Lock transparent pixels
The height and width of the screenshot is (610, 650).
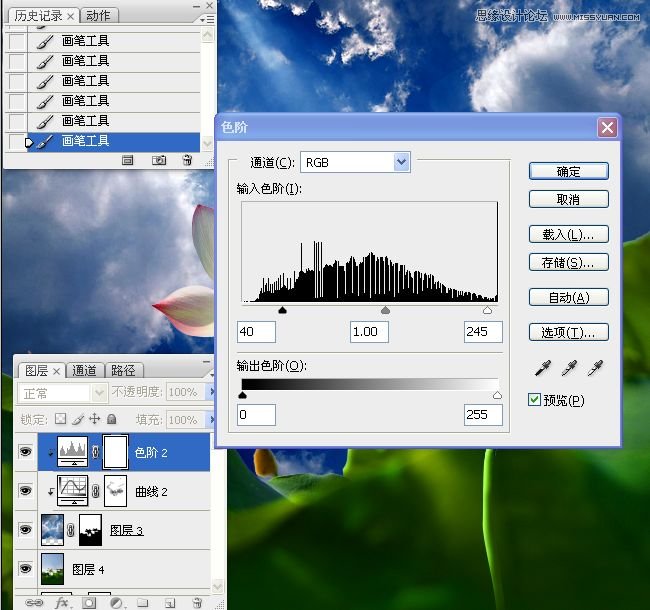[61, 419]
